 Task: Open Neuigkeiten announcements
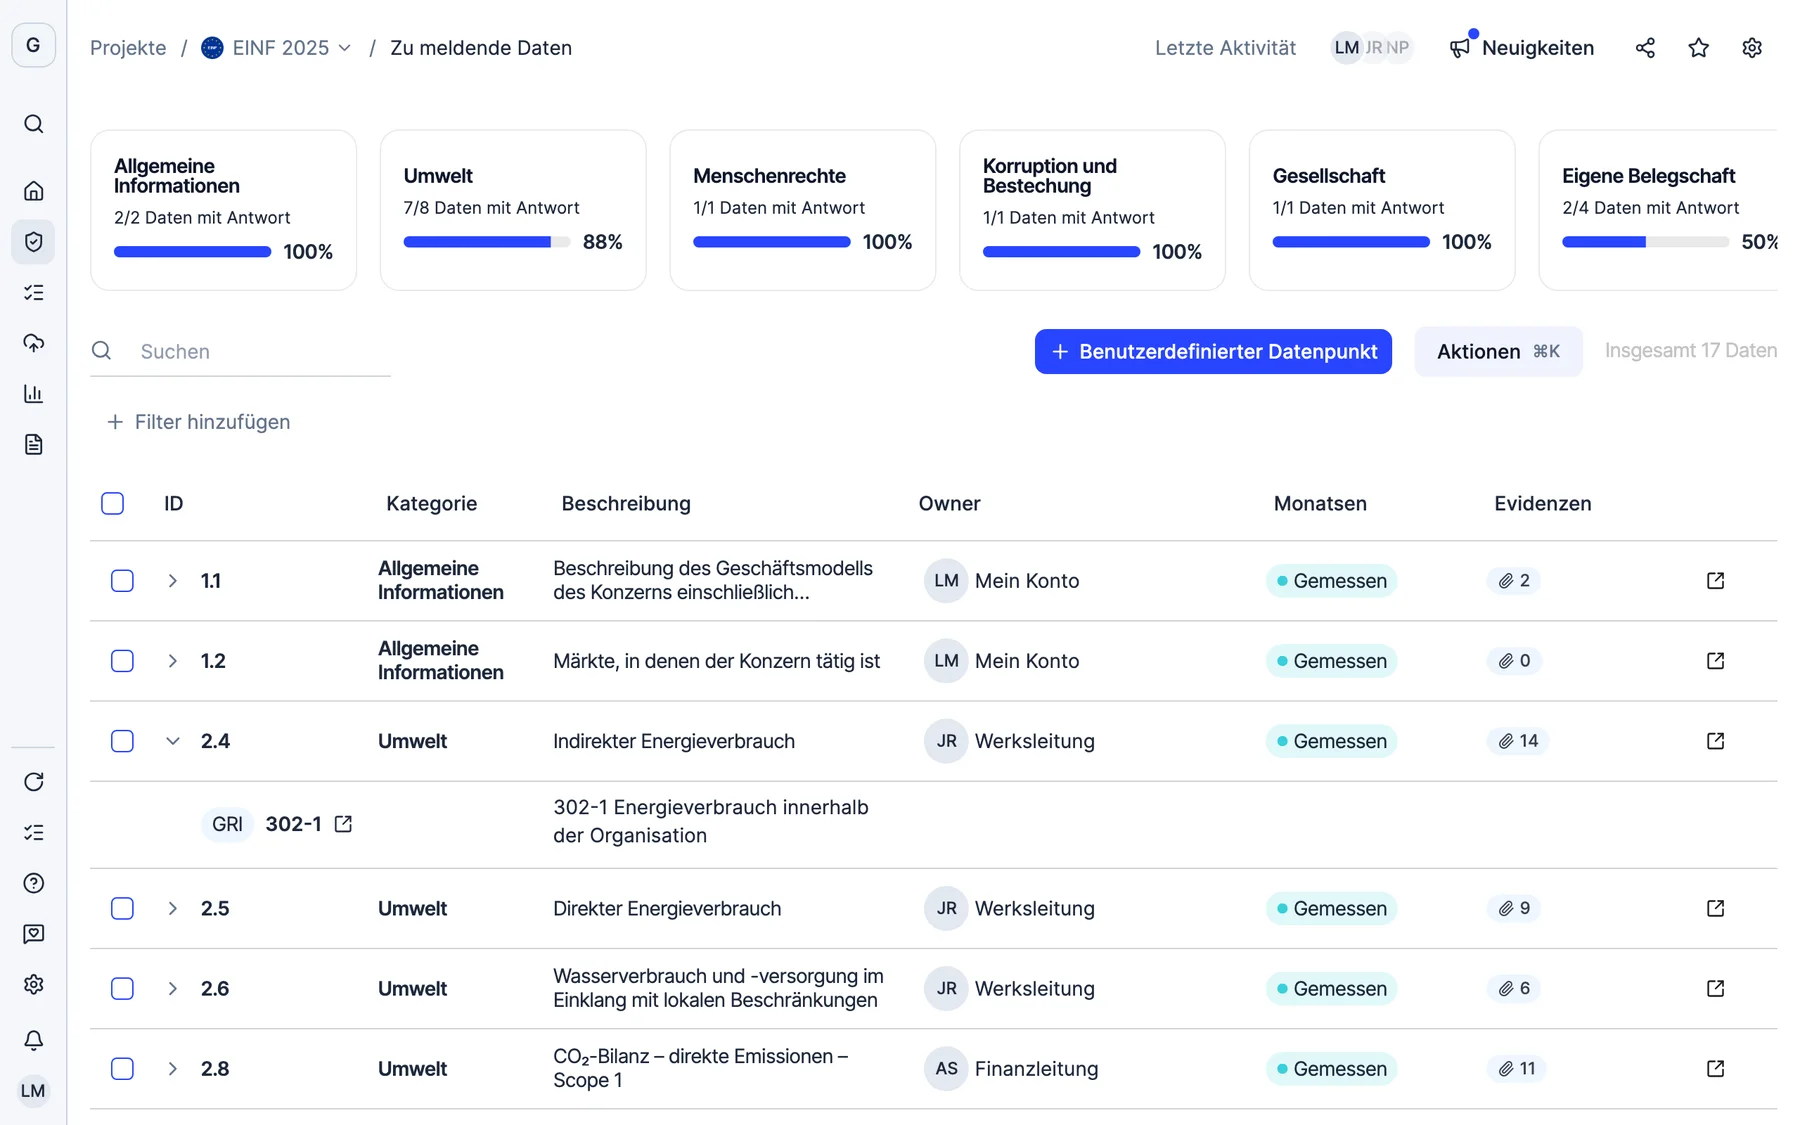click(x=1522, y=48)
